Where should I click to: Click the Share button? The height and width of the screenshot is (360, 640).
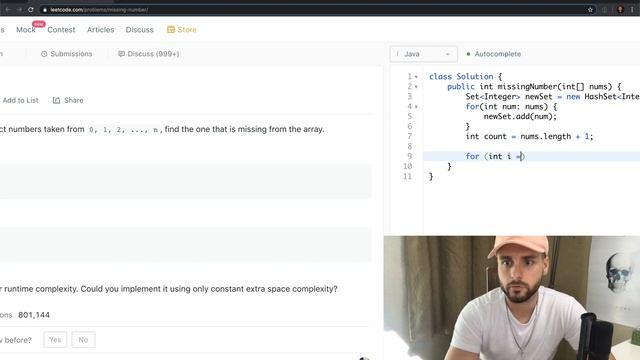(68, 100)
